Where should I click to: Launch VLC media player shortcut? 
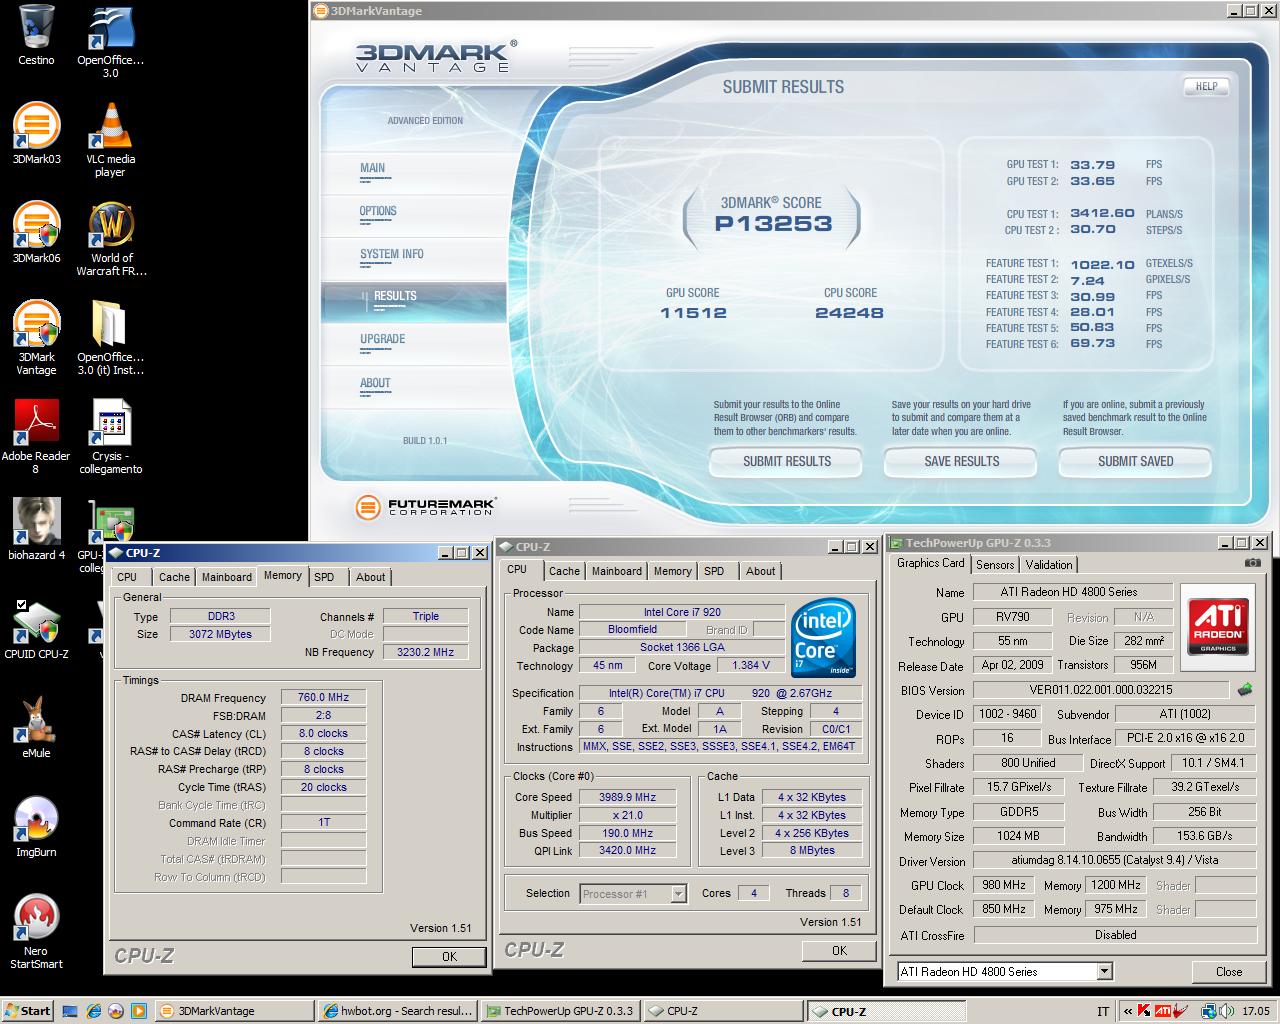tap(110, 140)
